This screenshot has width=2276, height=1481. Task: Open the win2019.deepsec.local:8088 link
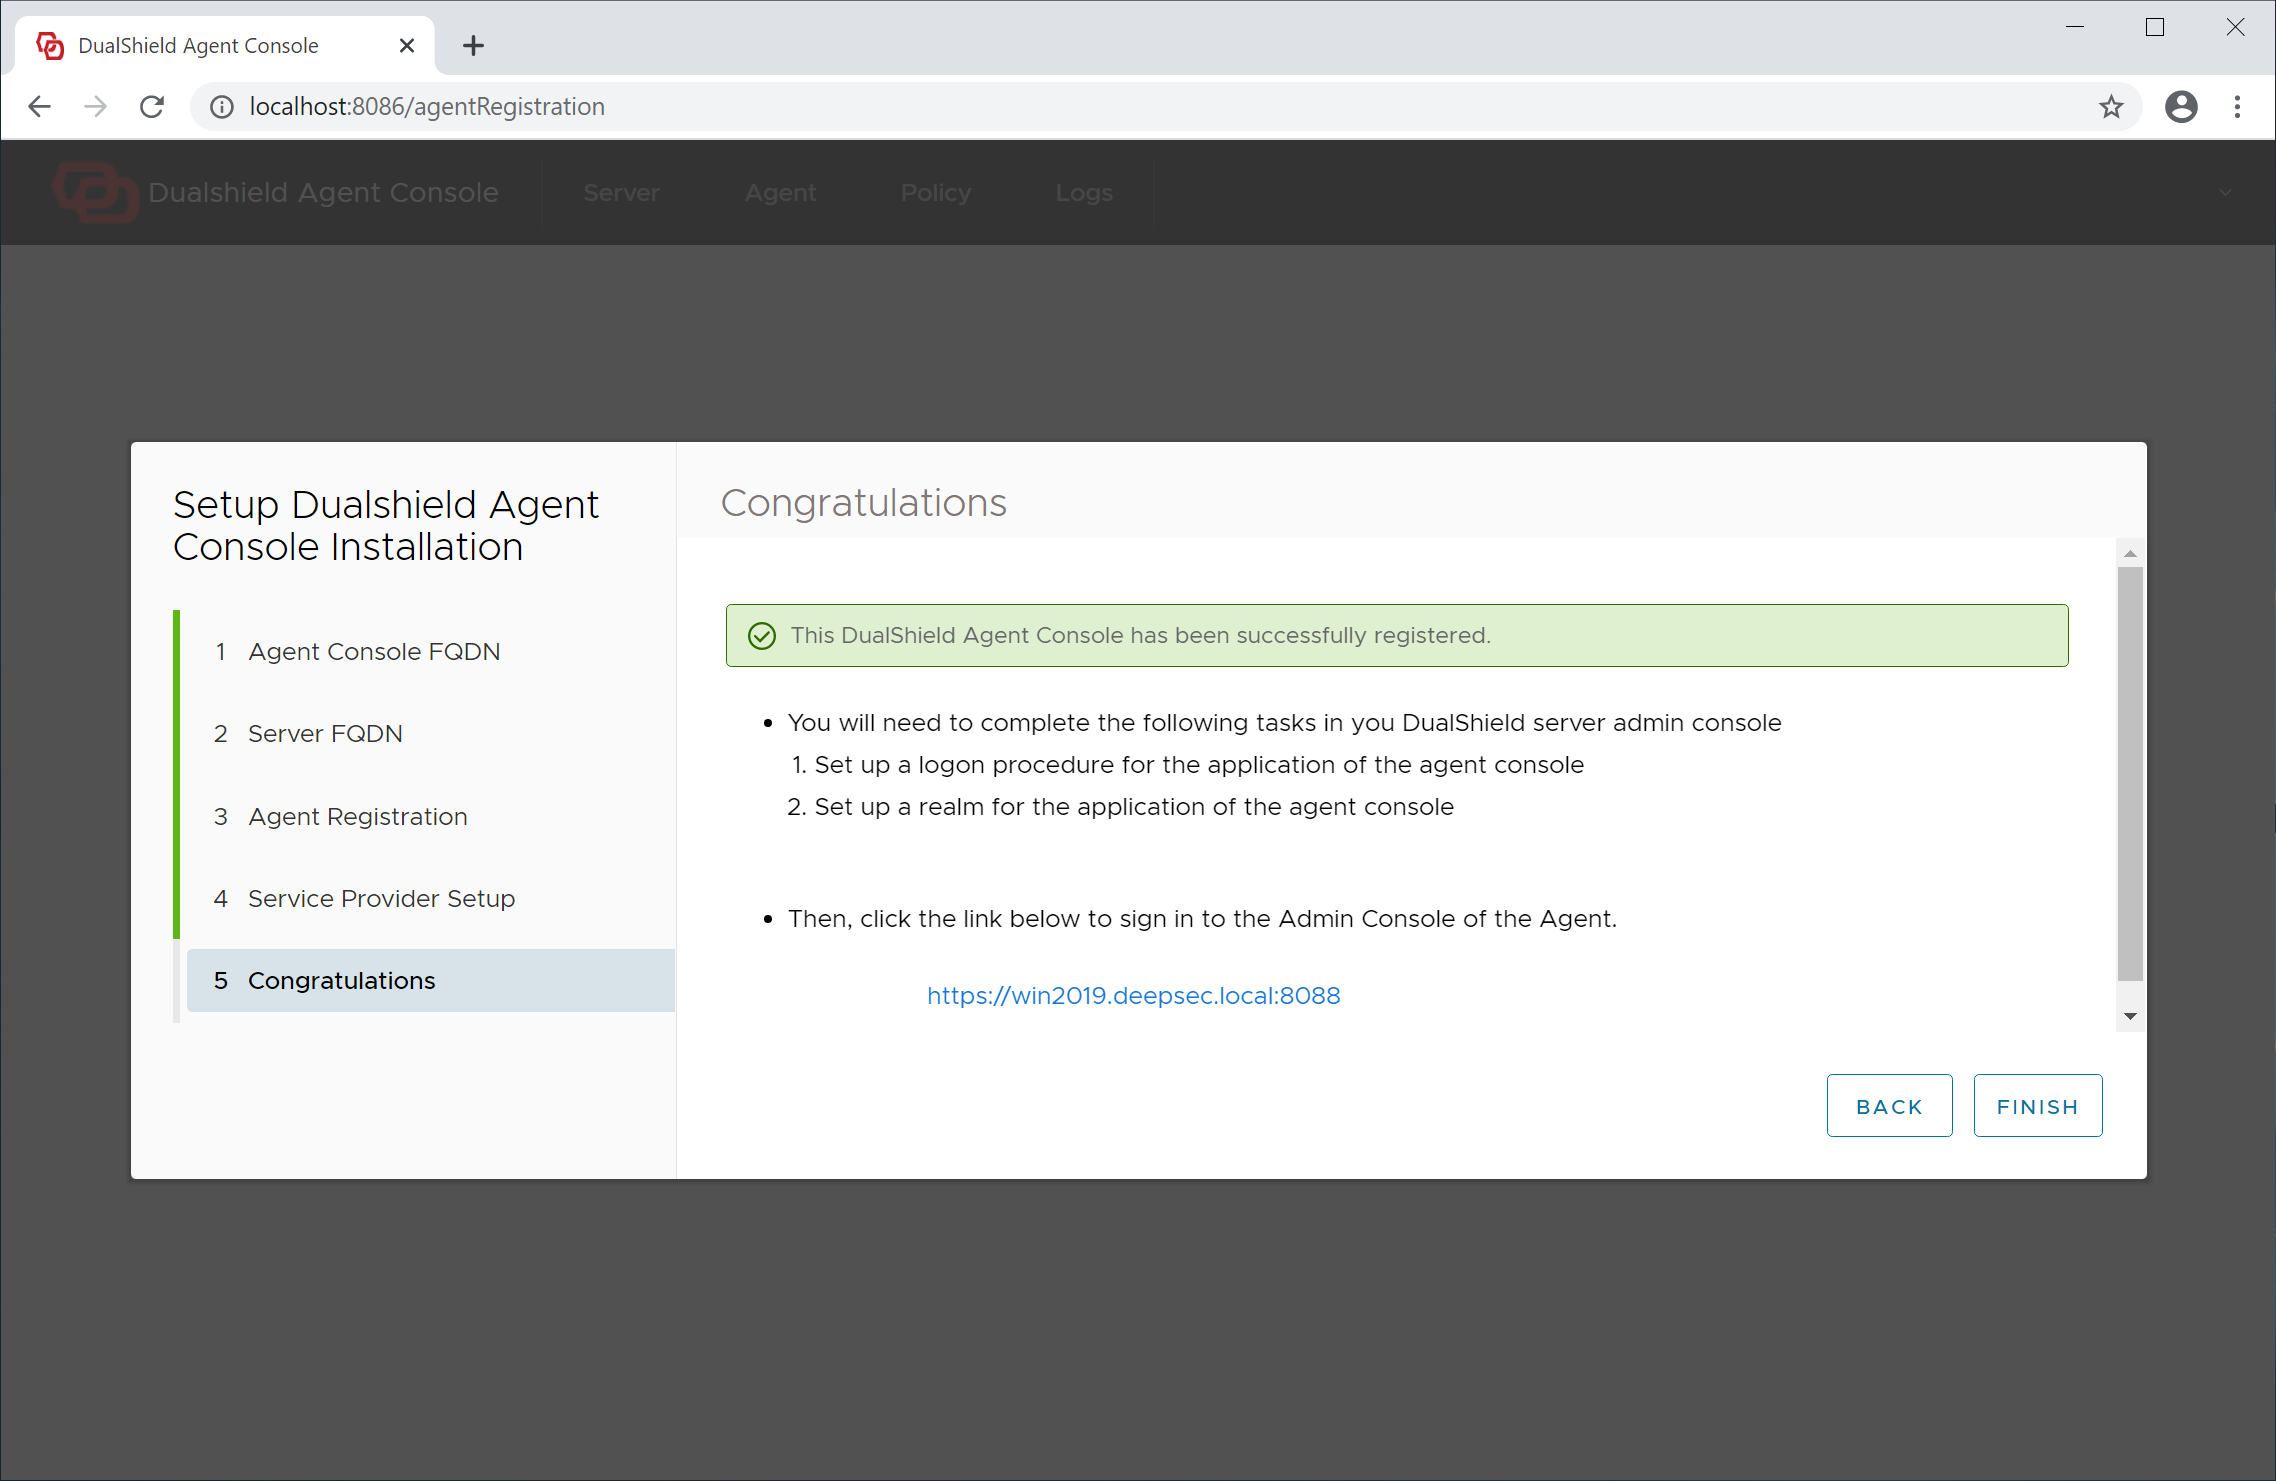pos(1133,995)
